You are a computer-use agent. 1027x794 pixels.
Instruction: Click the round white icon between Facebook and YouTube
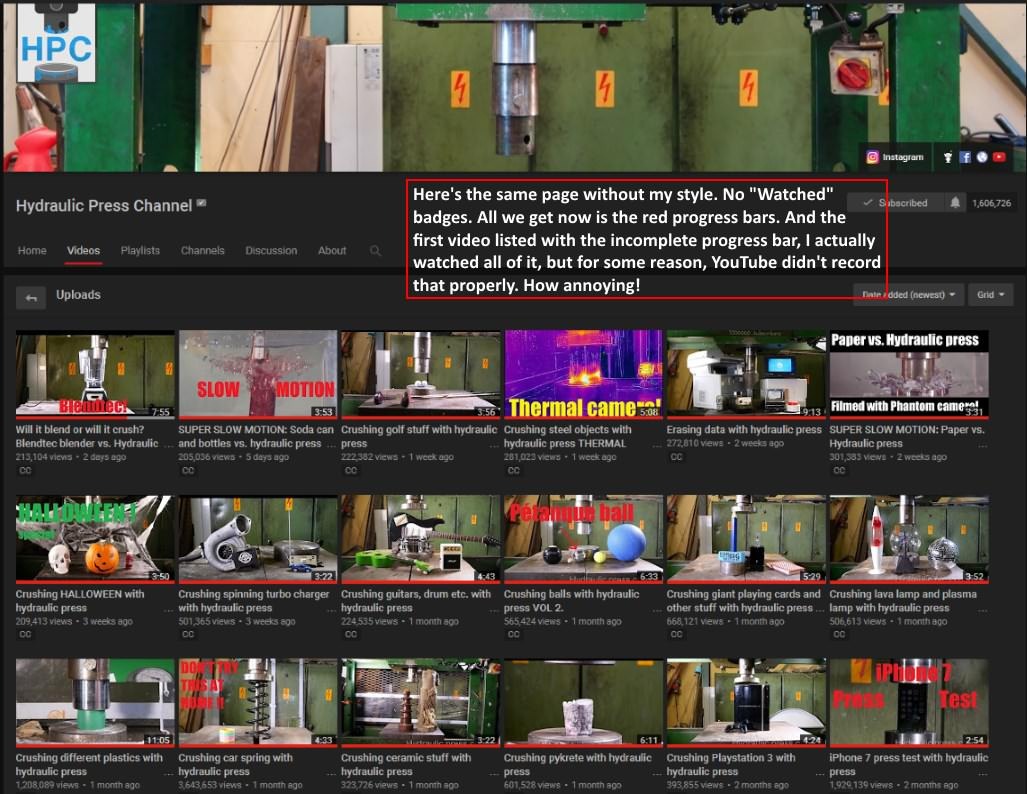pos(982,157)
